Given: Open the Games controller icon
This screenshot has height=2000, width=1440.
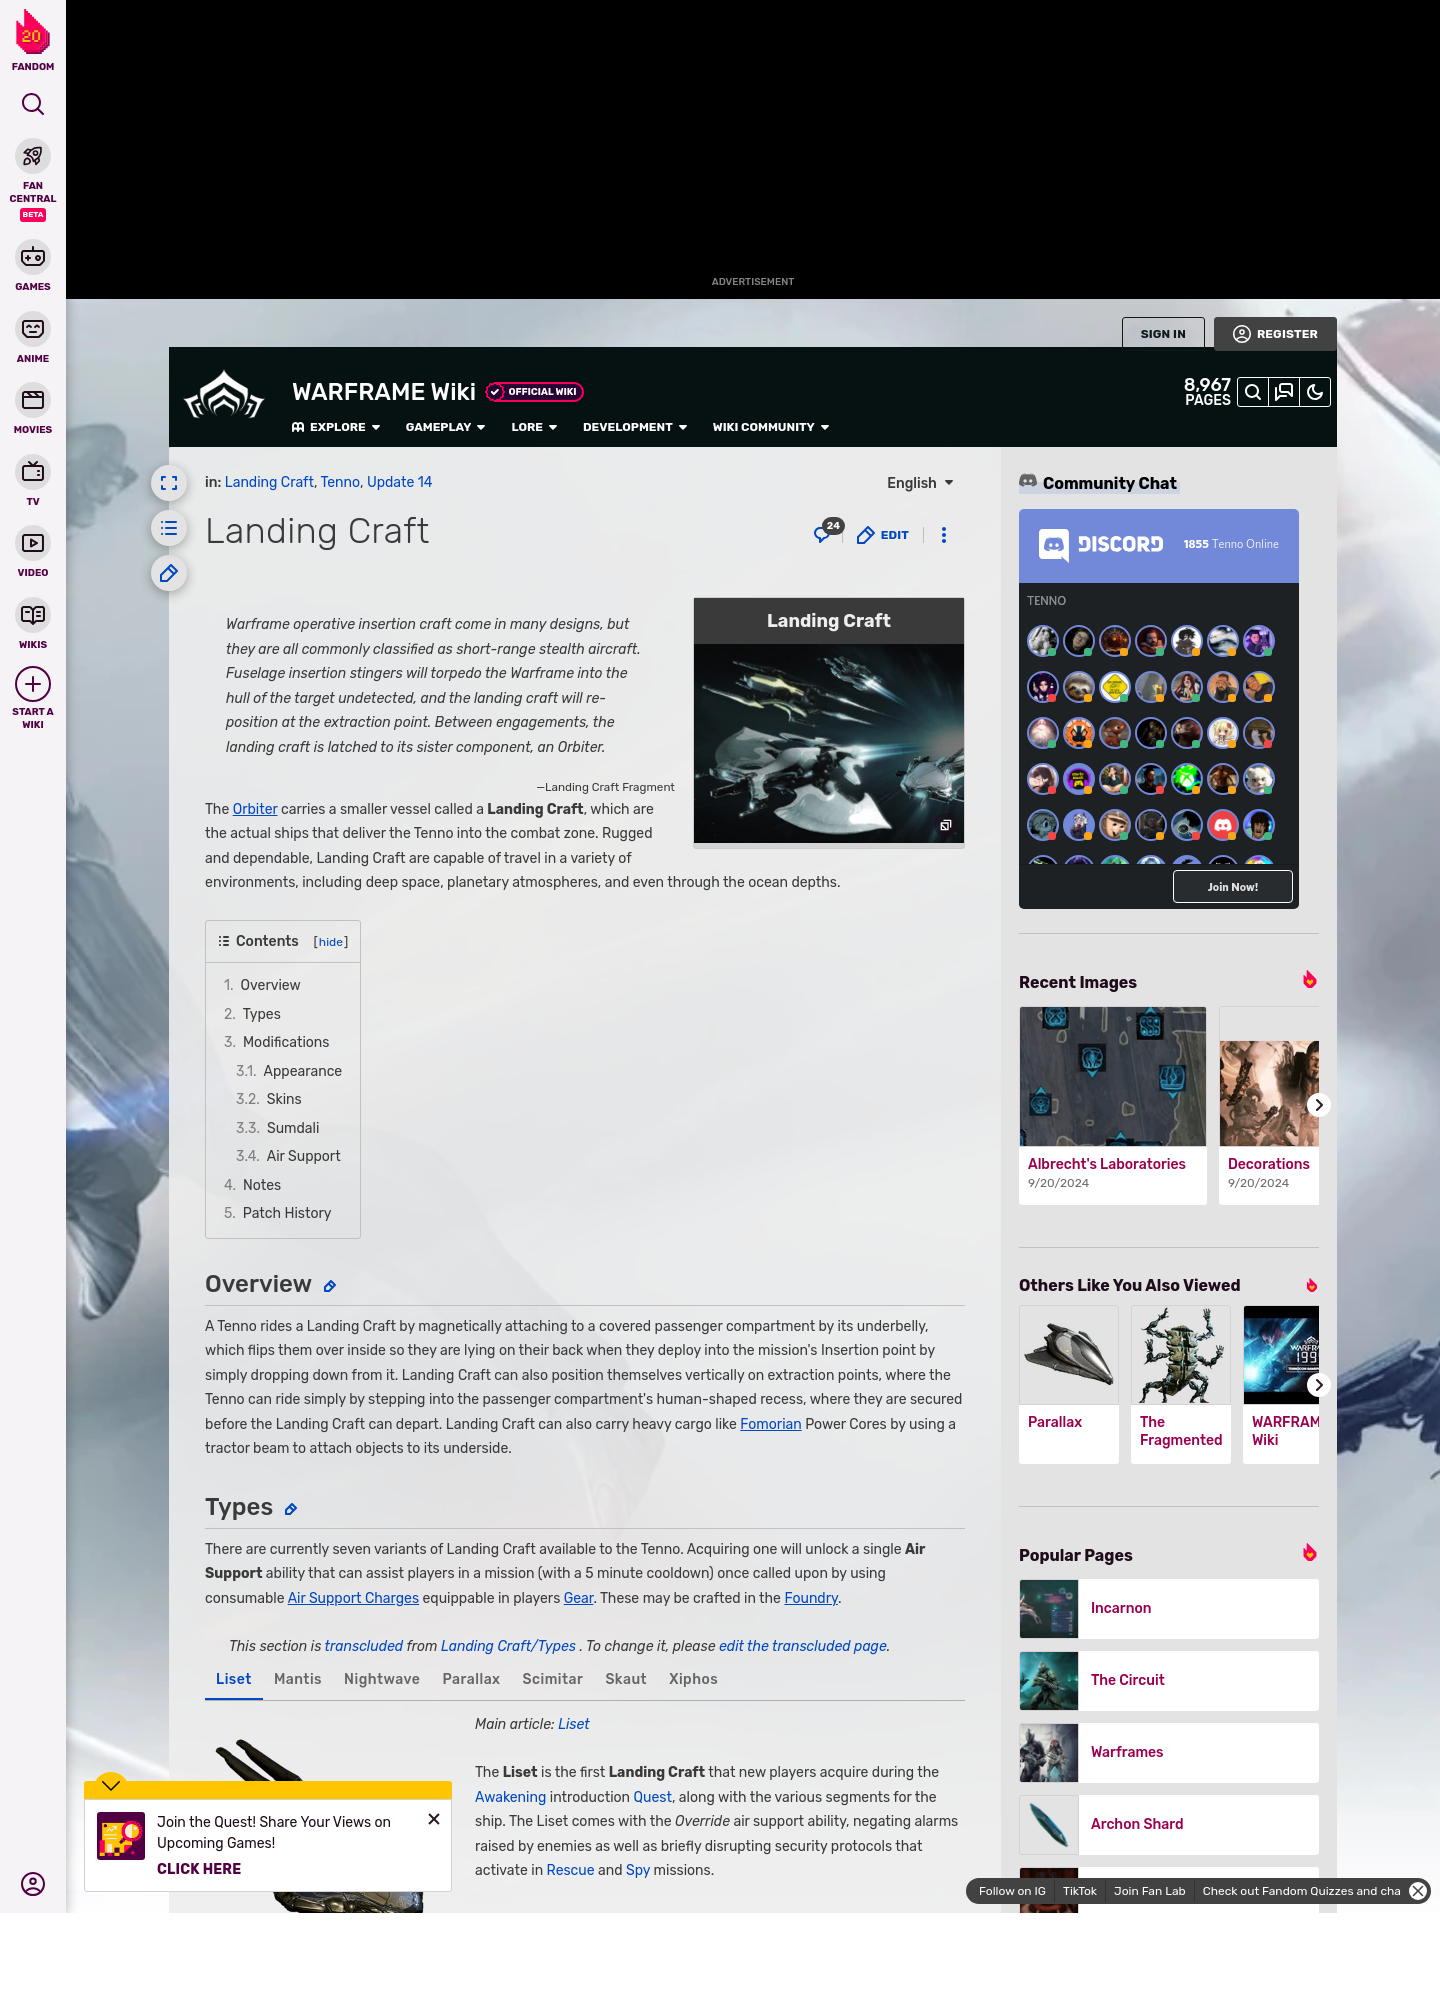Looking at the screenshot, I should click(x=33, y=257).
